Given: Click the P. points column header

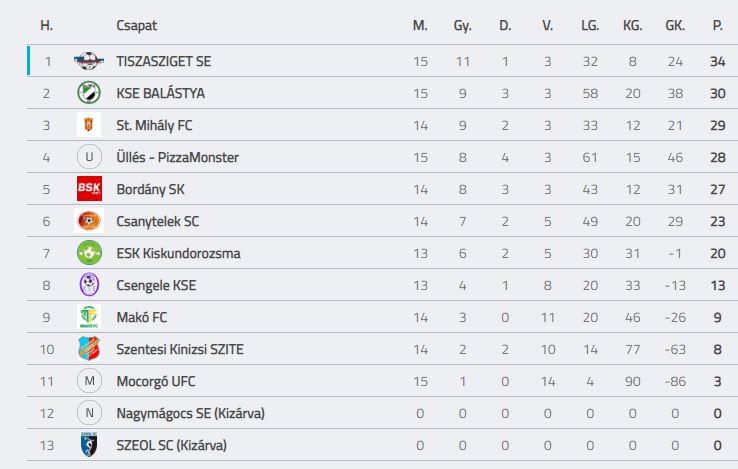Looking at the screenshot, I should click(717, 25).
